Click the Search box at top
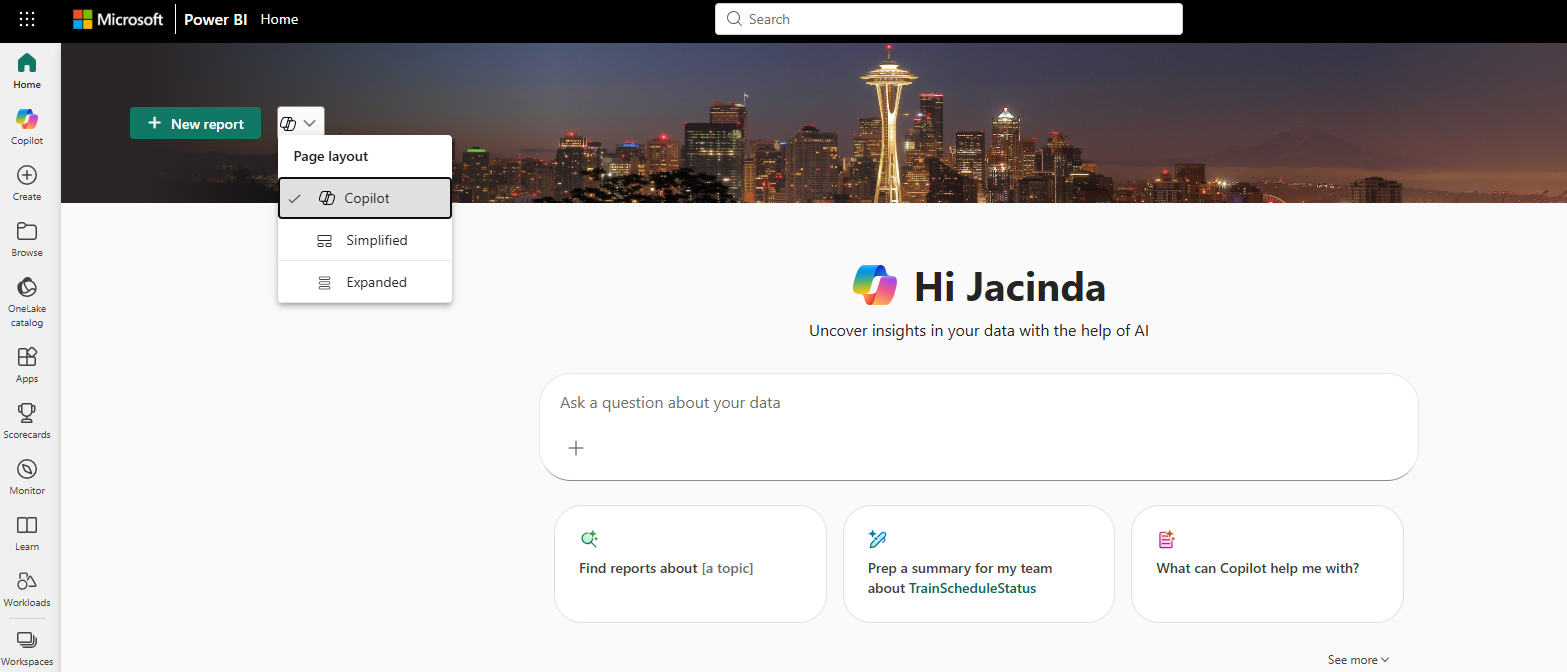 point(948,19)
